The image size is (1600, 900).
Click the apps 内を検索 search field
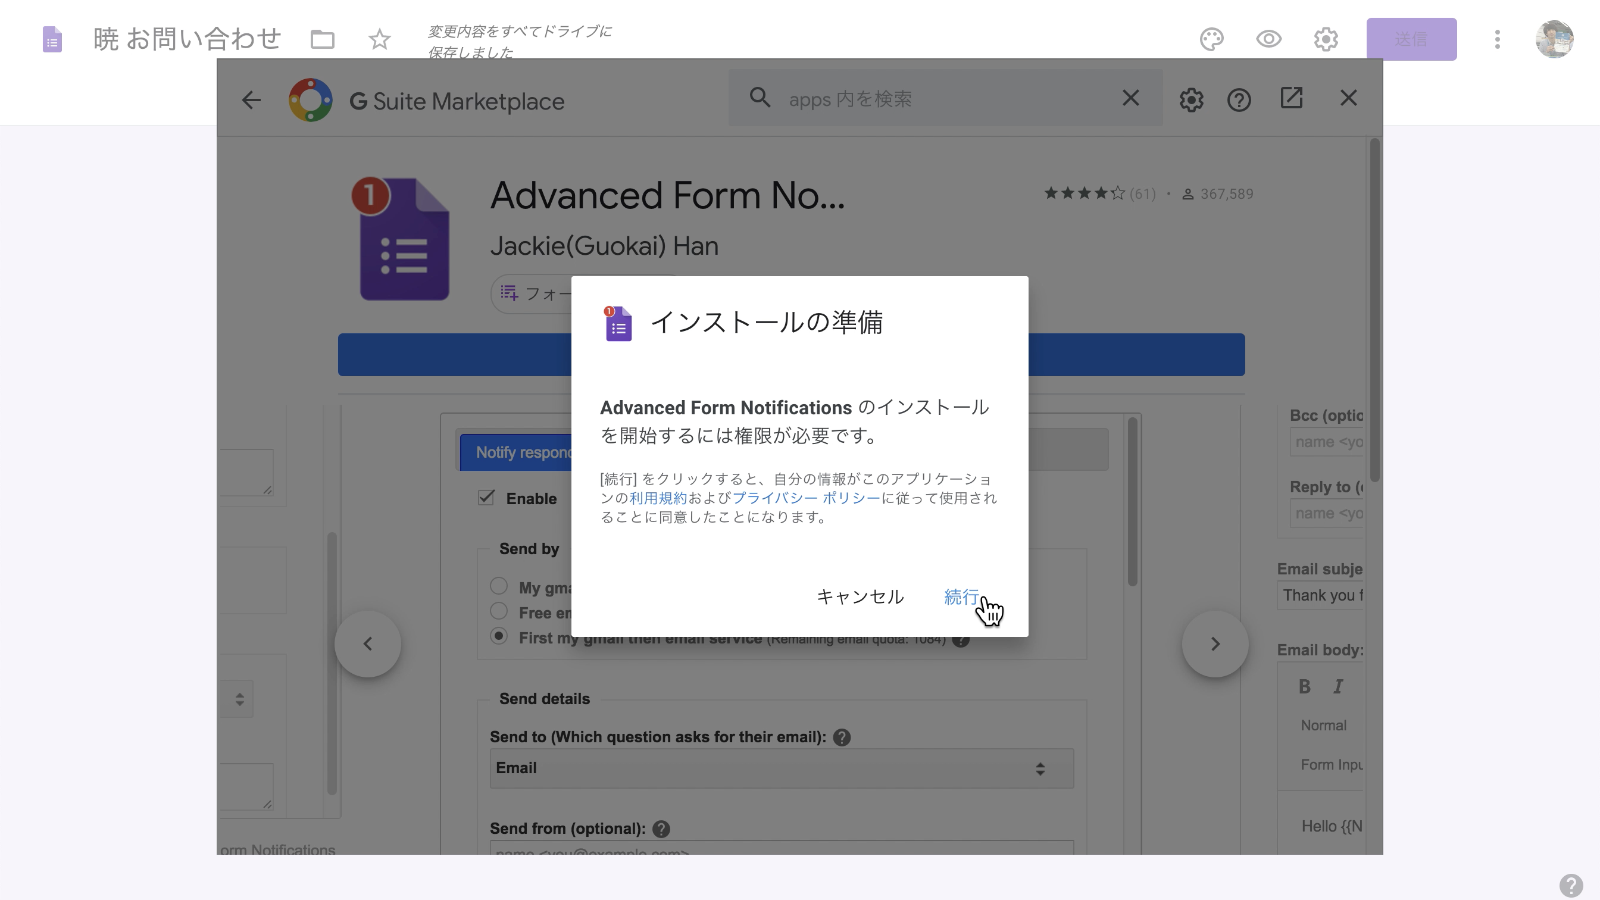click(945, 99)
